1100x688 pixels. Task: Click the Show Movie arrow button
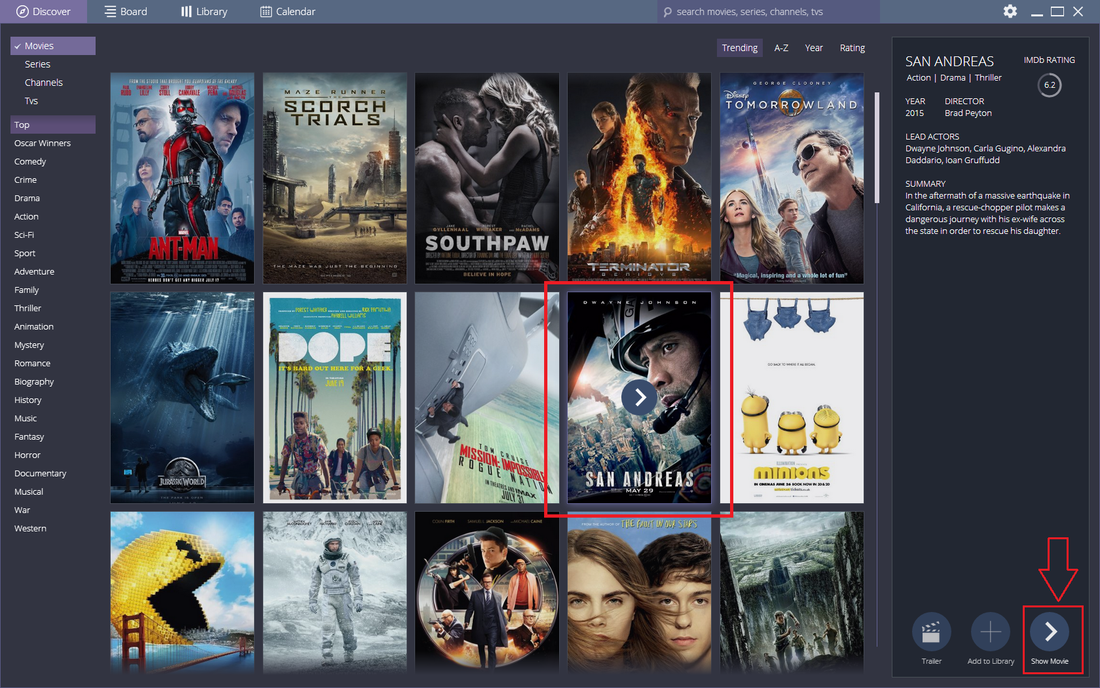point(1049,632)
